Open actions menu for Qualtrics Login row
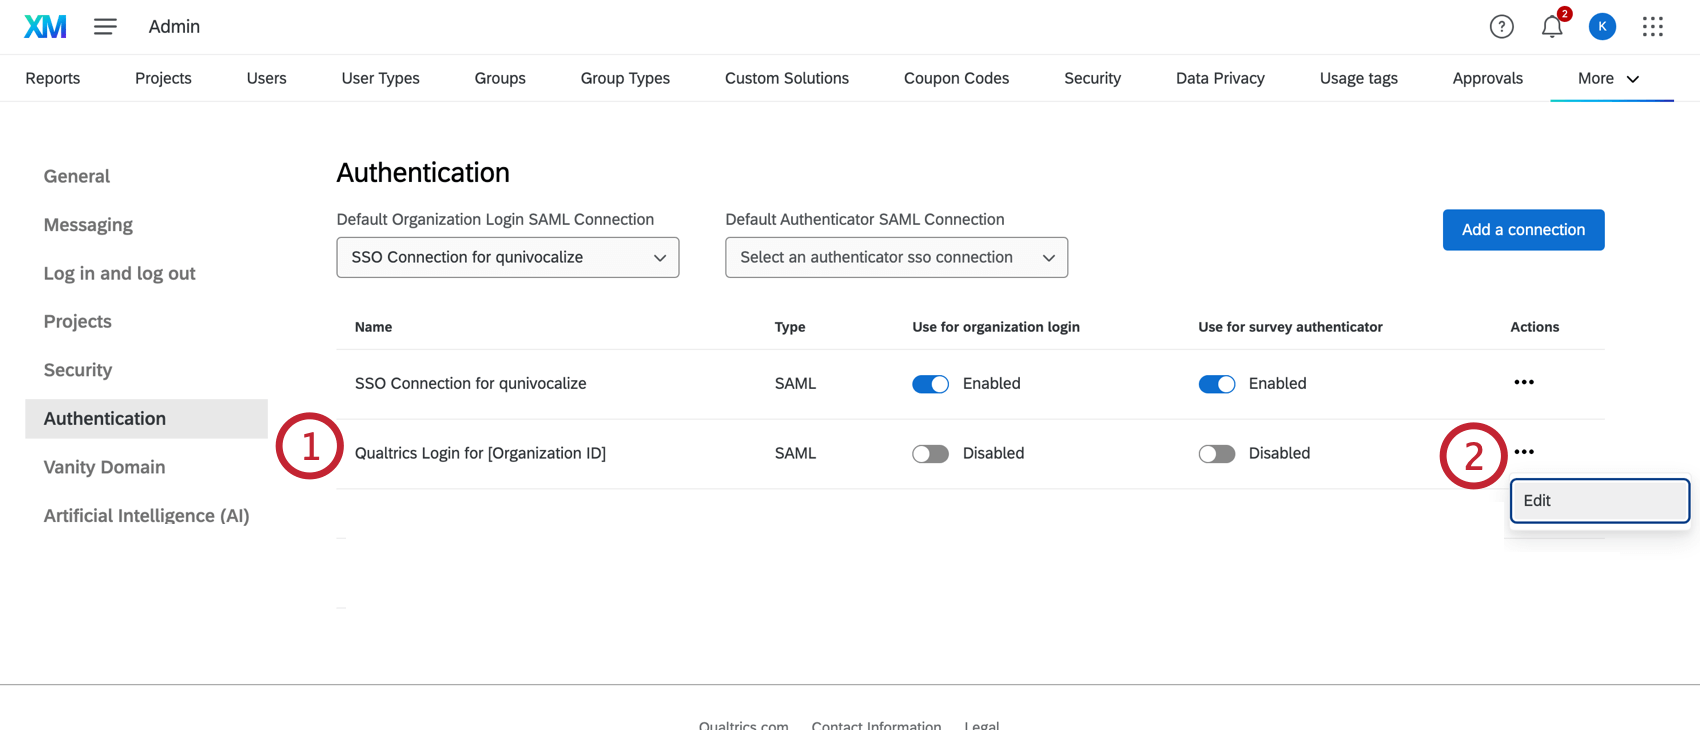Image resolution: width=1700 pixels, height=730 pixels. [x=1523, y=453]
